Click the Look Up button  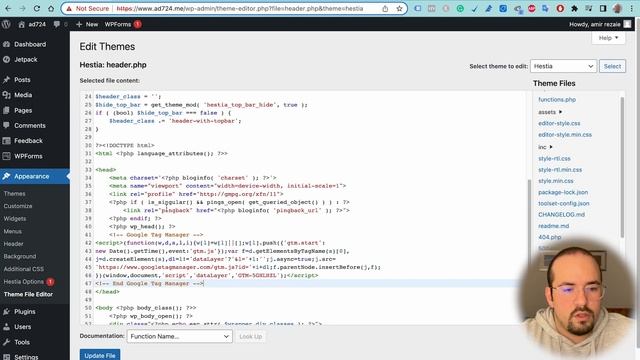click(x=251, y=337)
